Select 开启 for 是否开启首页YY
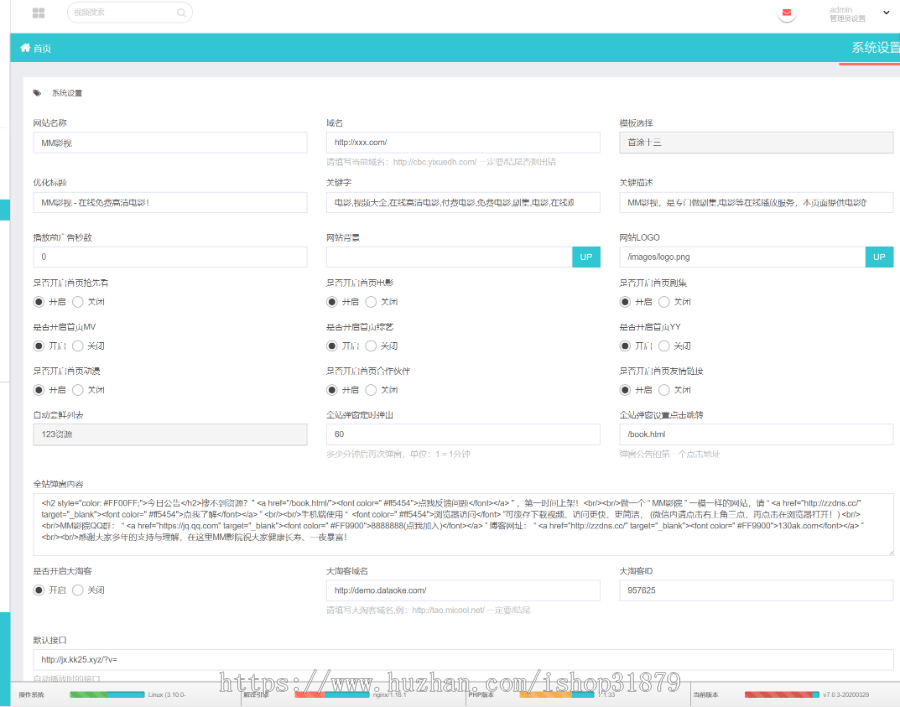 click(626, 346)
